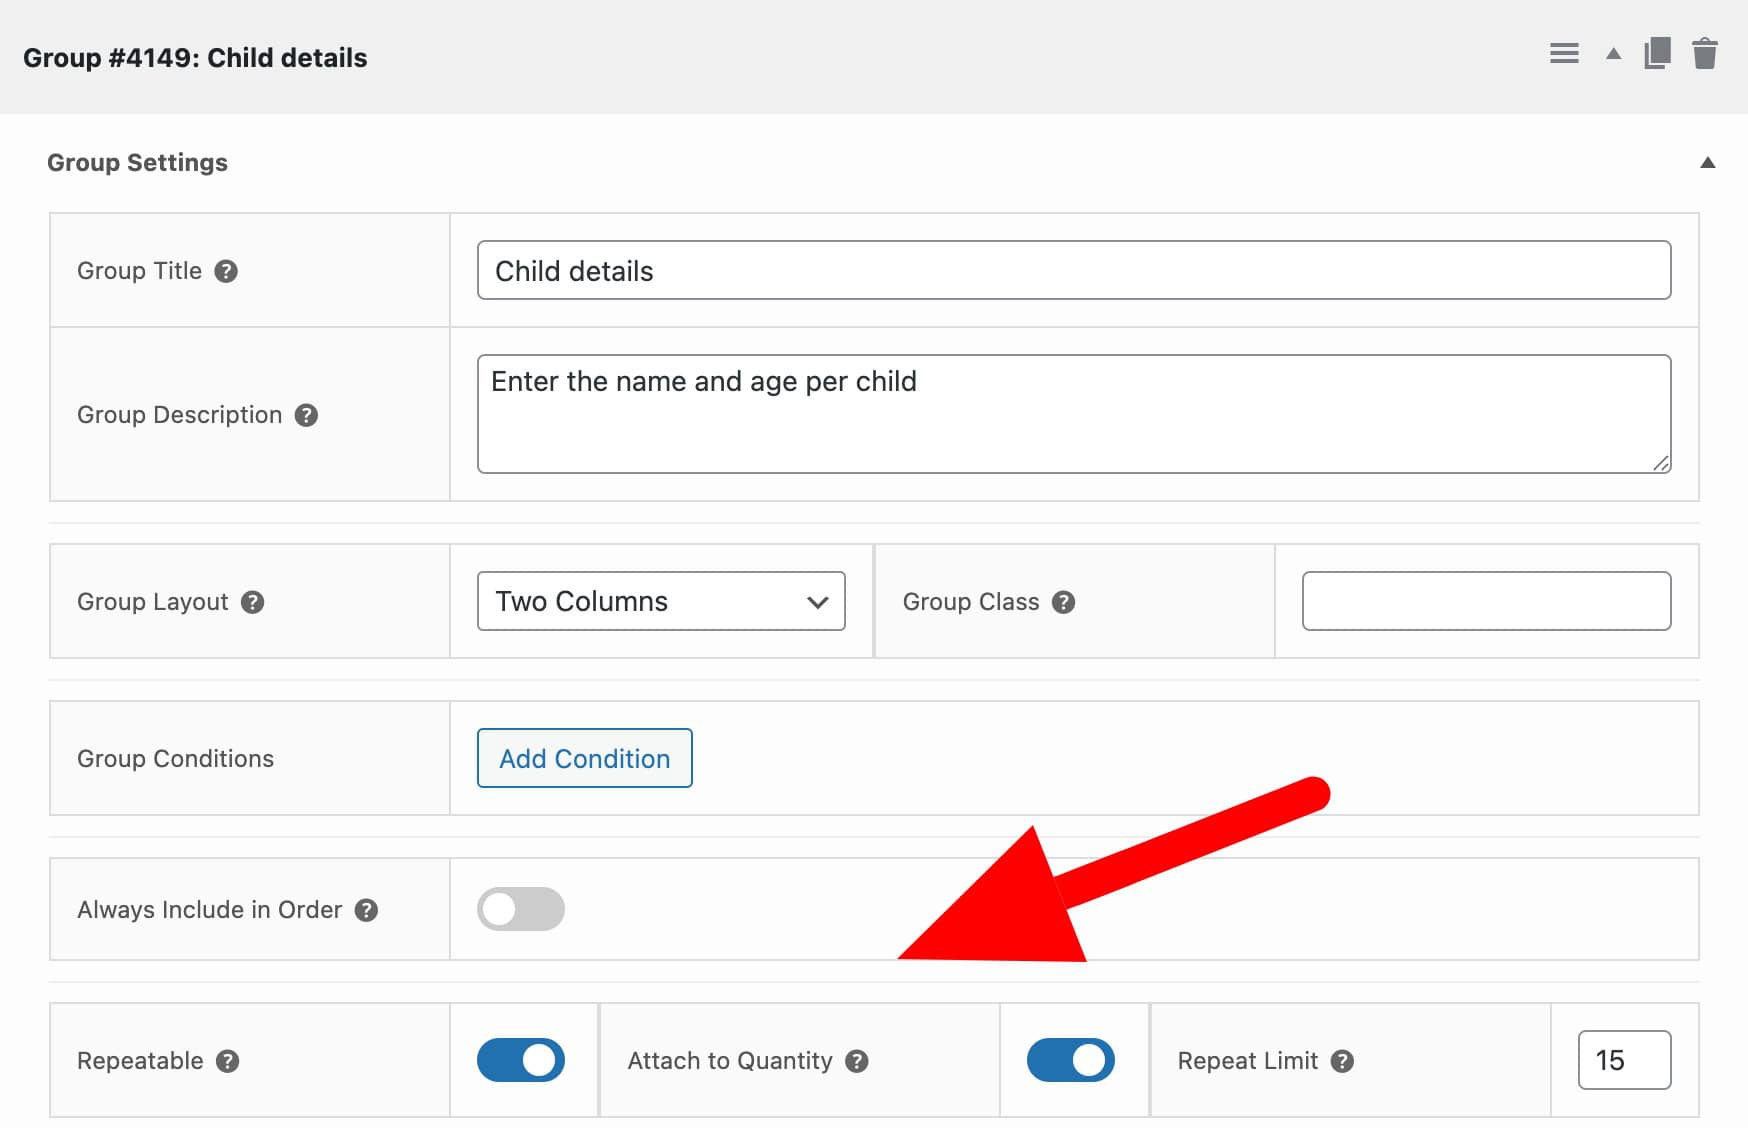Image resolution: width=1748 pixels, height=1128 pixels.
Task: Click the drag handle icon in the group header
Action: pos(1563,54)
